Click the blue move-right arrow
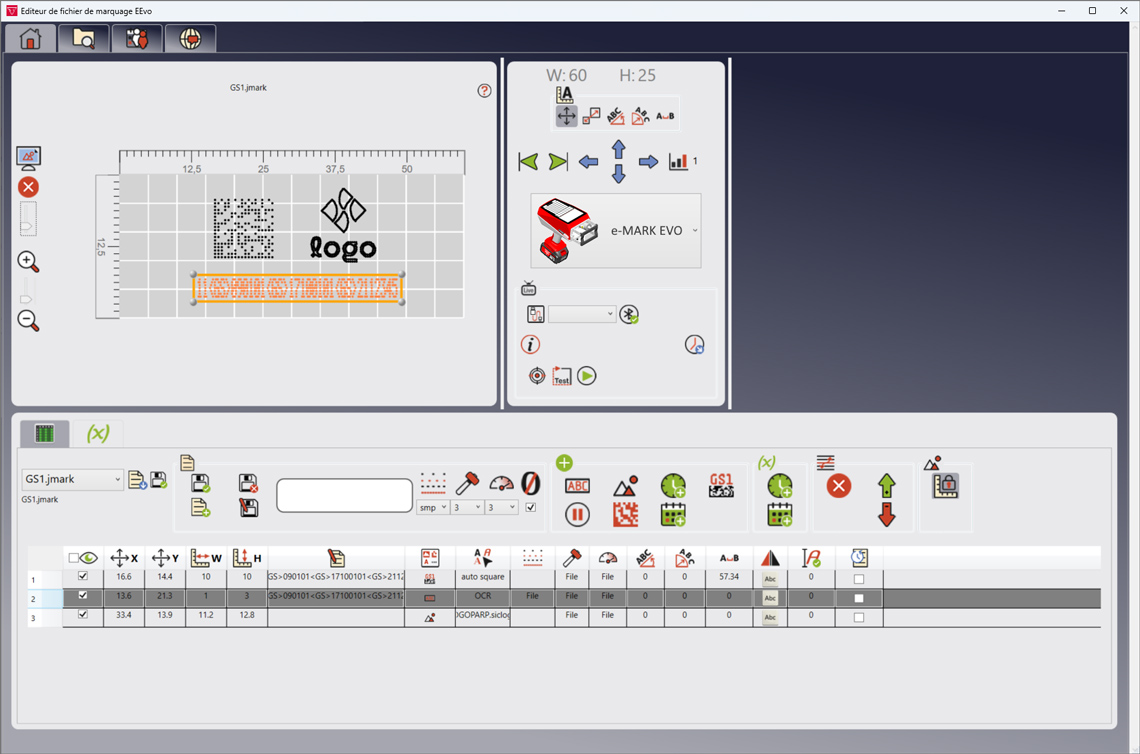The width and height of the screenshot is (1140, 754). pyautogui.click(x=648, y=162)
